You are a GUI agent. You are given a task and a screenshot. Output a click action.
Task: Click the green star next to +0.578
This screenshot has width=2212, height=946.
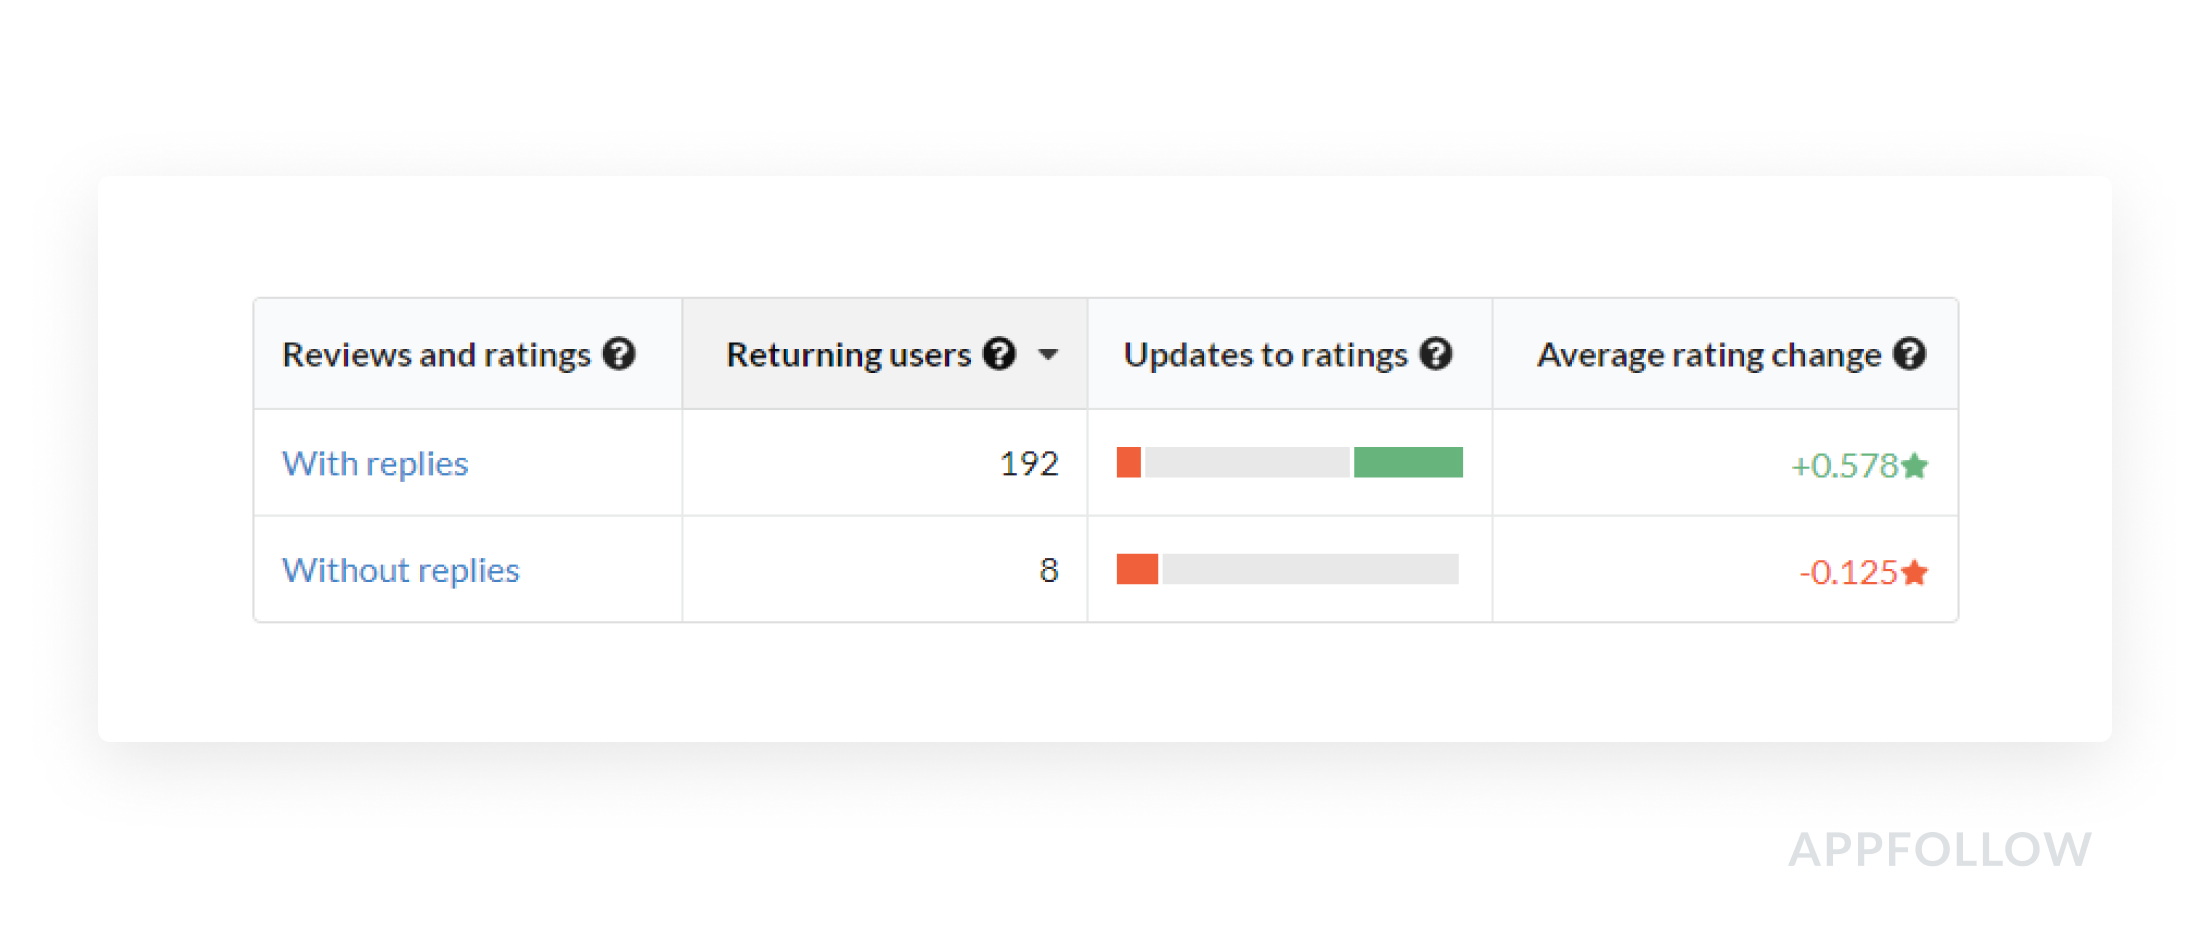[1914, 466]
